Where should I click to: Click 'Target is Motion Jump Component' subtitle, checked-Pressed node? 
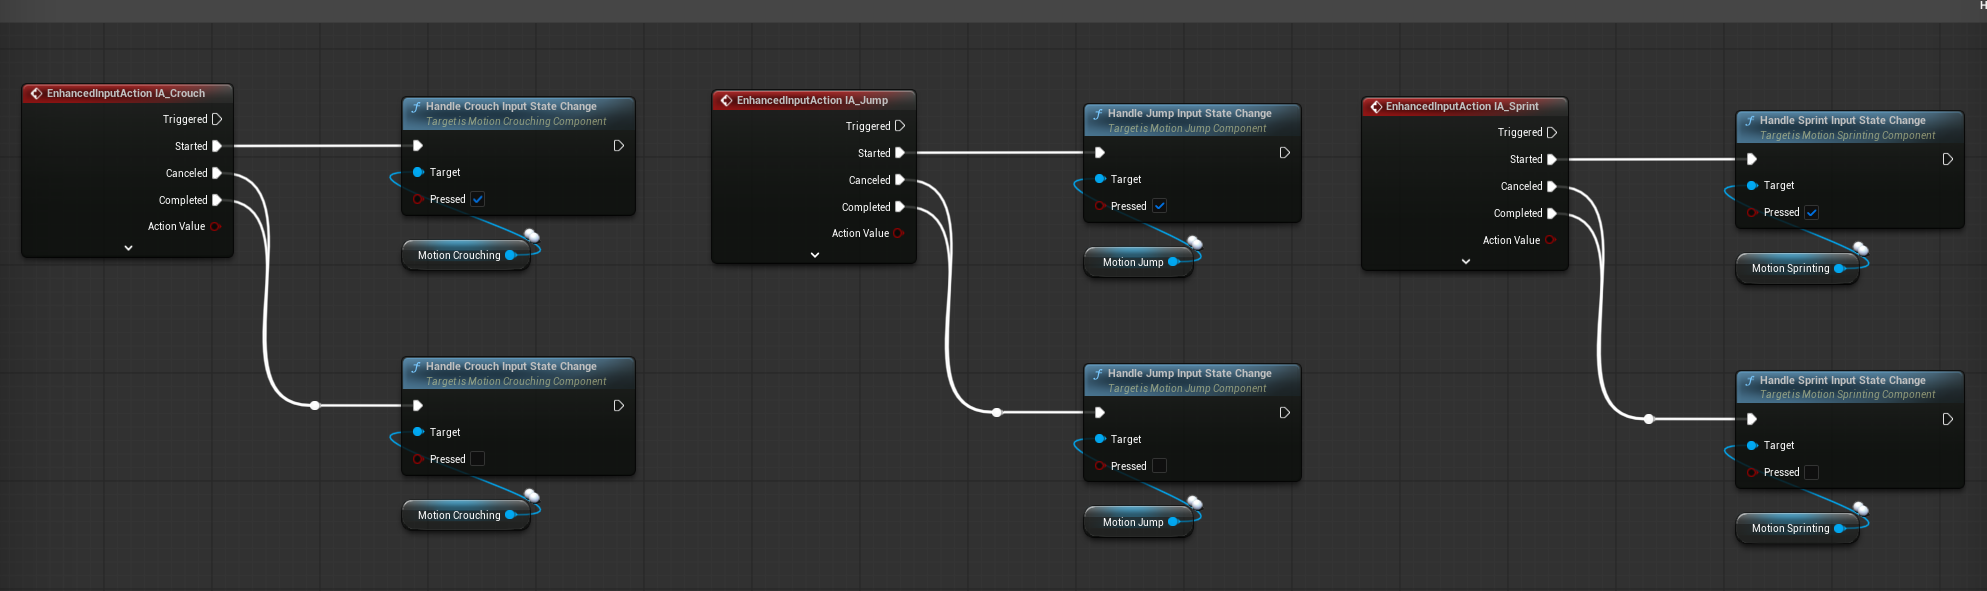coord(1187,128)
